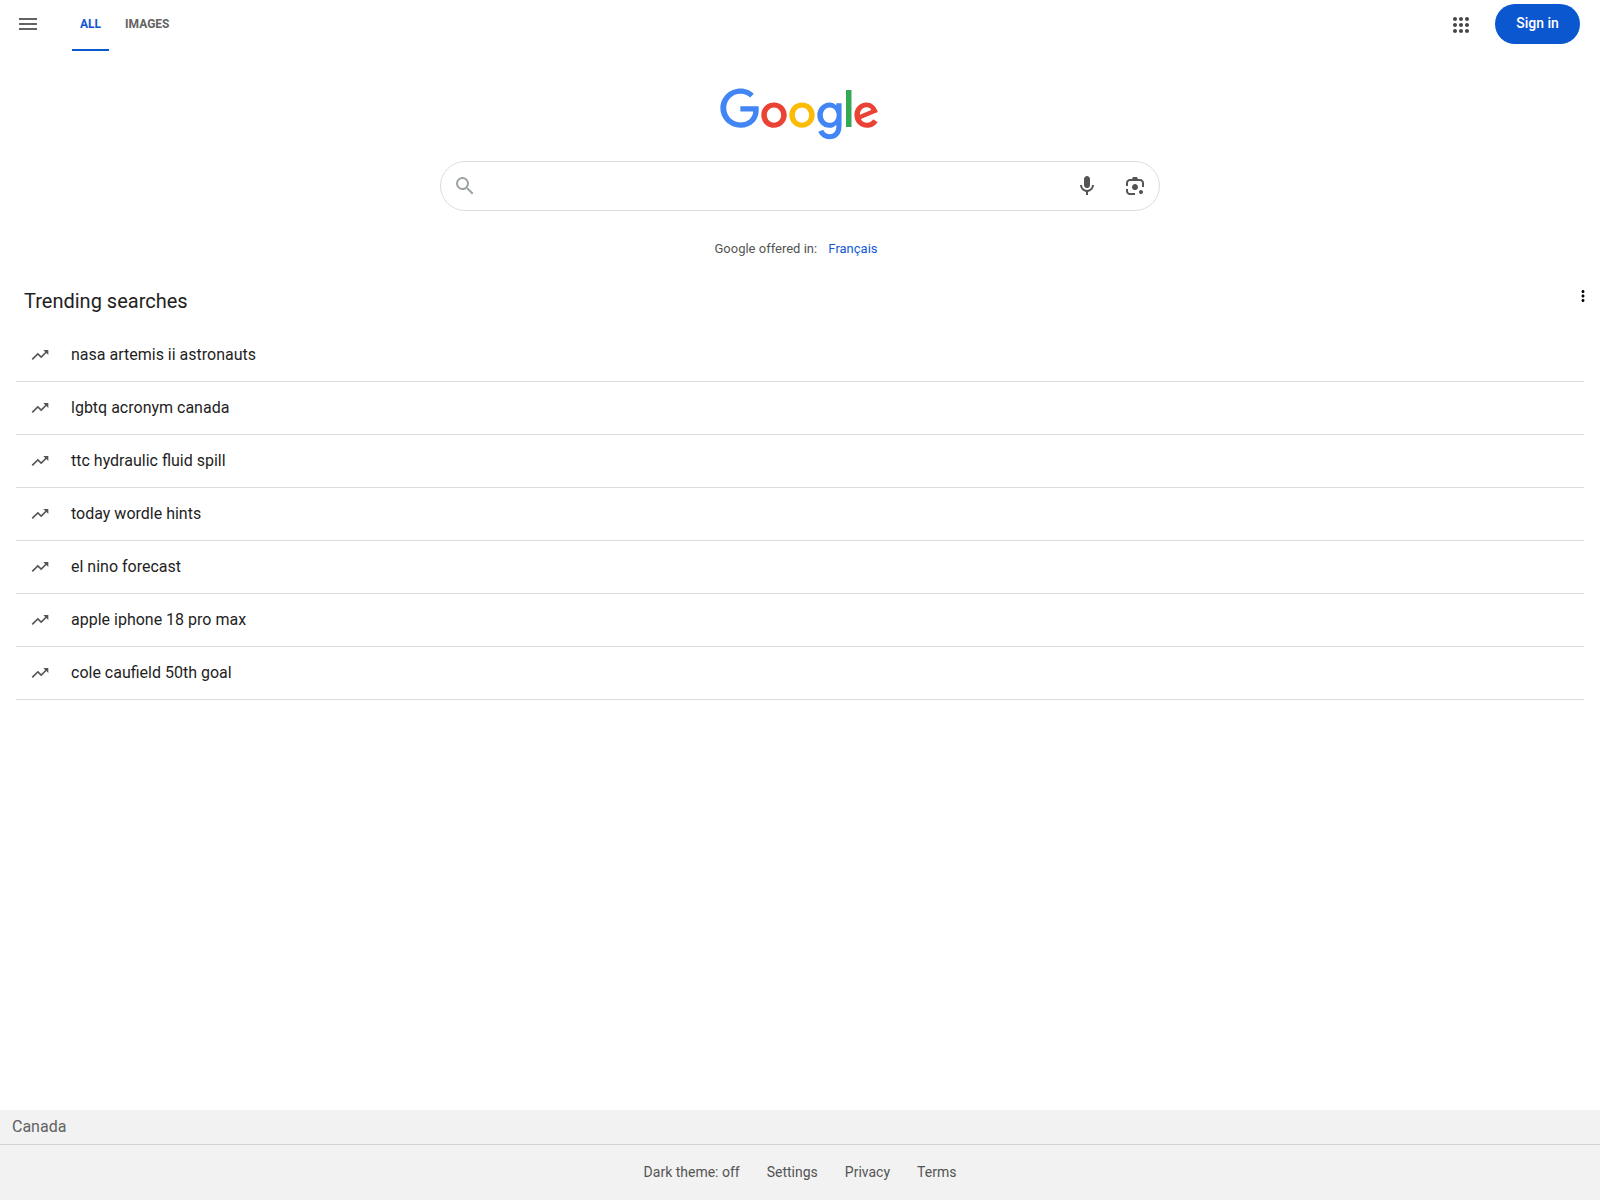Click the Google logo

click(x=799, y=113)
